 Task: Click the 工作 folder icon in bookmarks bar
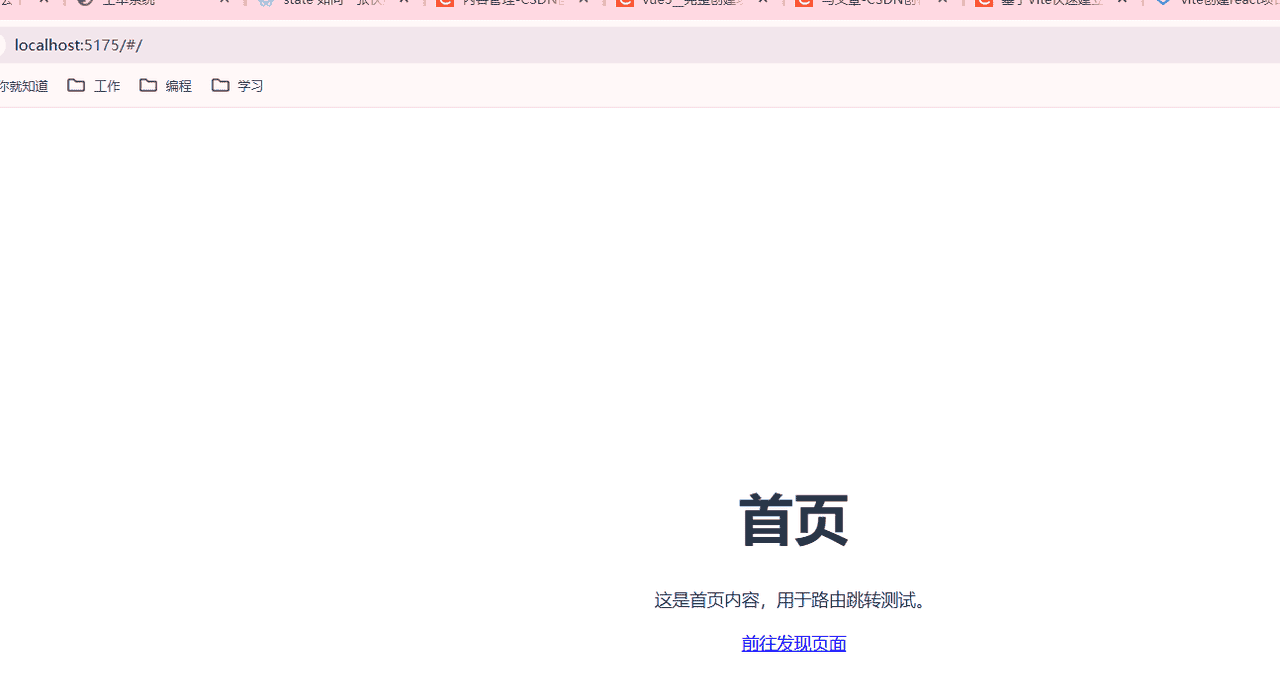coord(76,85)
